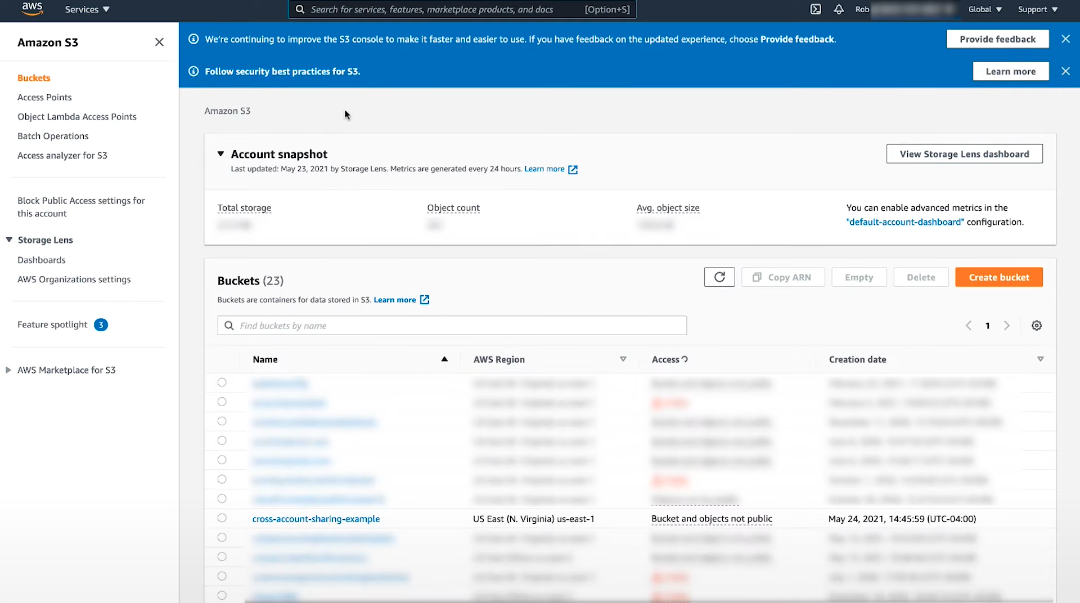Viewport: 1080px width, 603px height.
Task: Open the Global region dropdown
Action: pos(984,9)
